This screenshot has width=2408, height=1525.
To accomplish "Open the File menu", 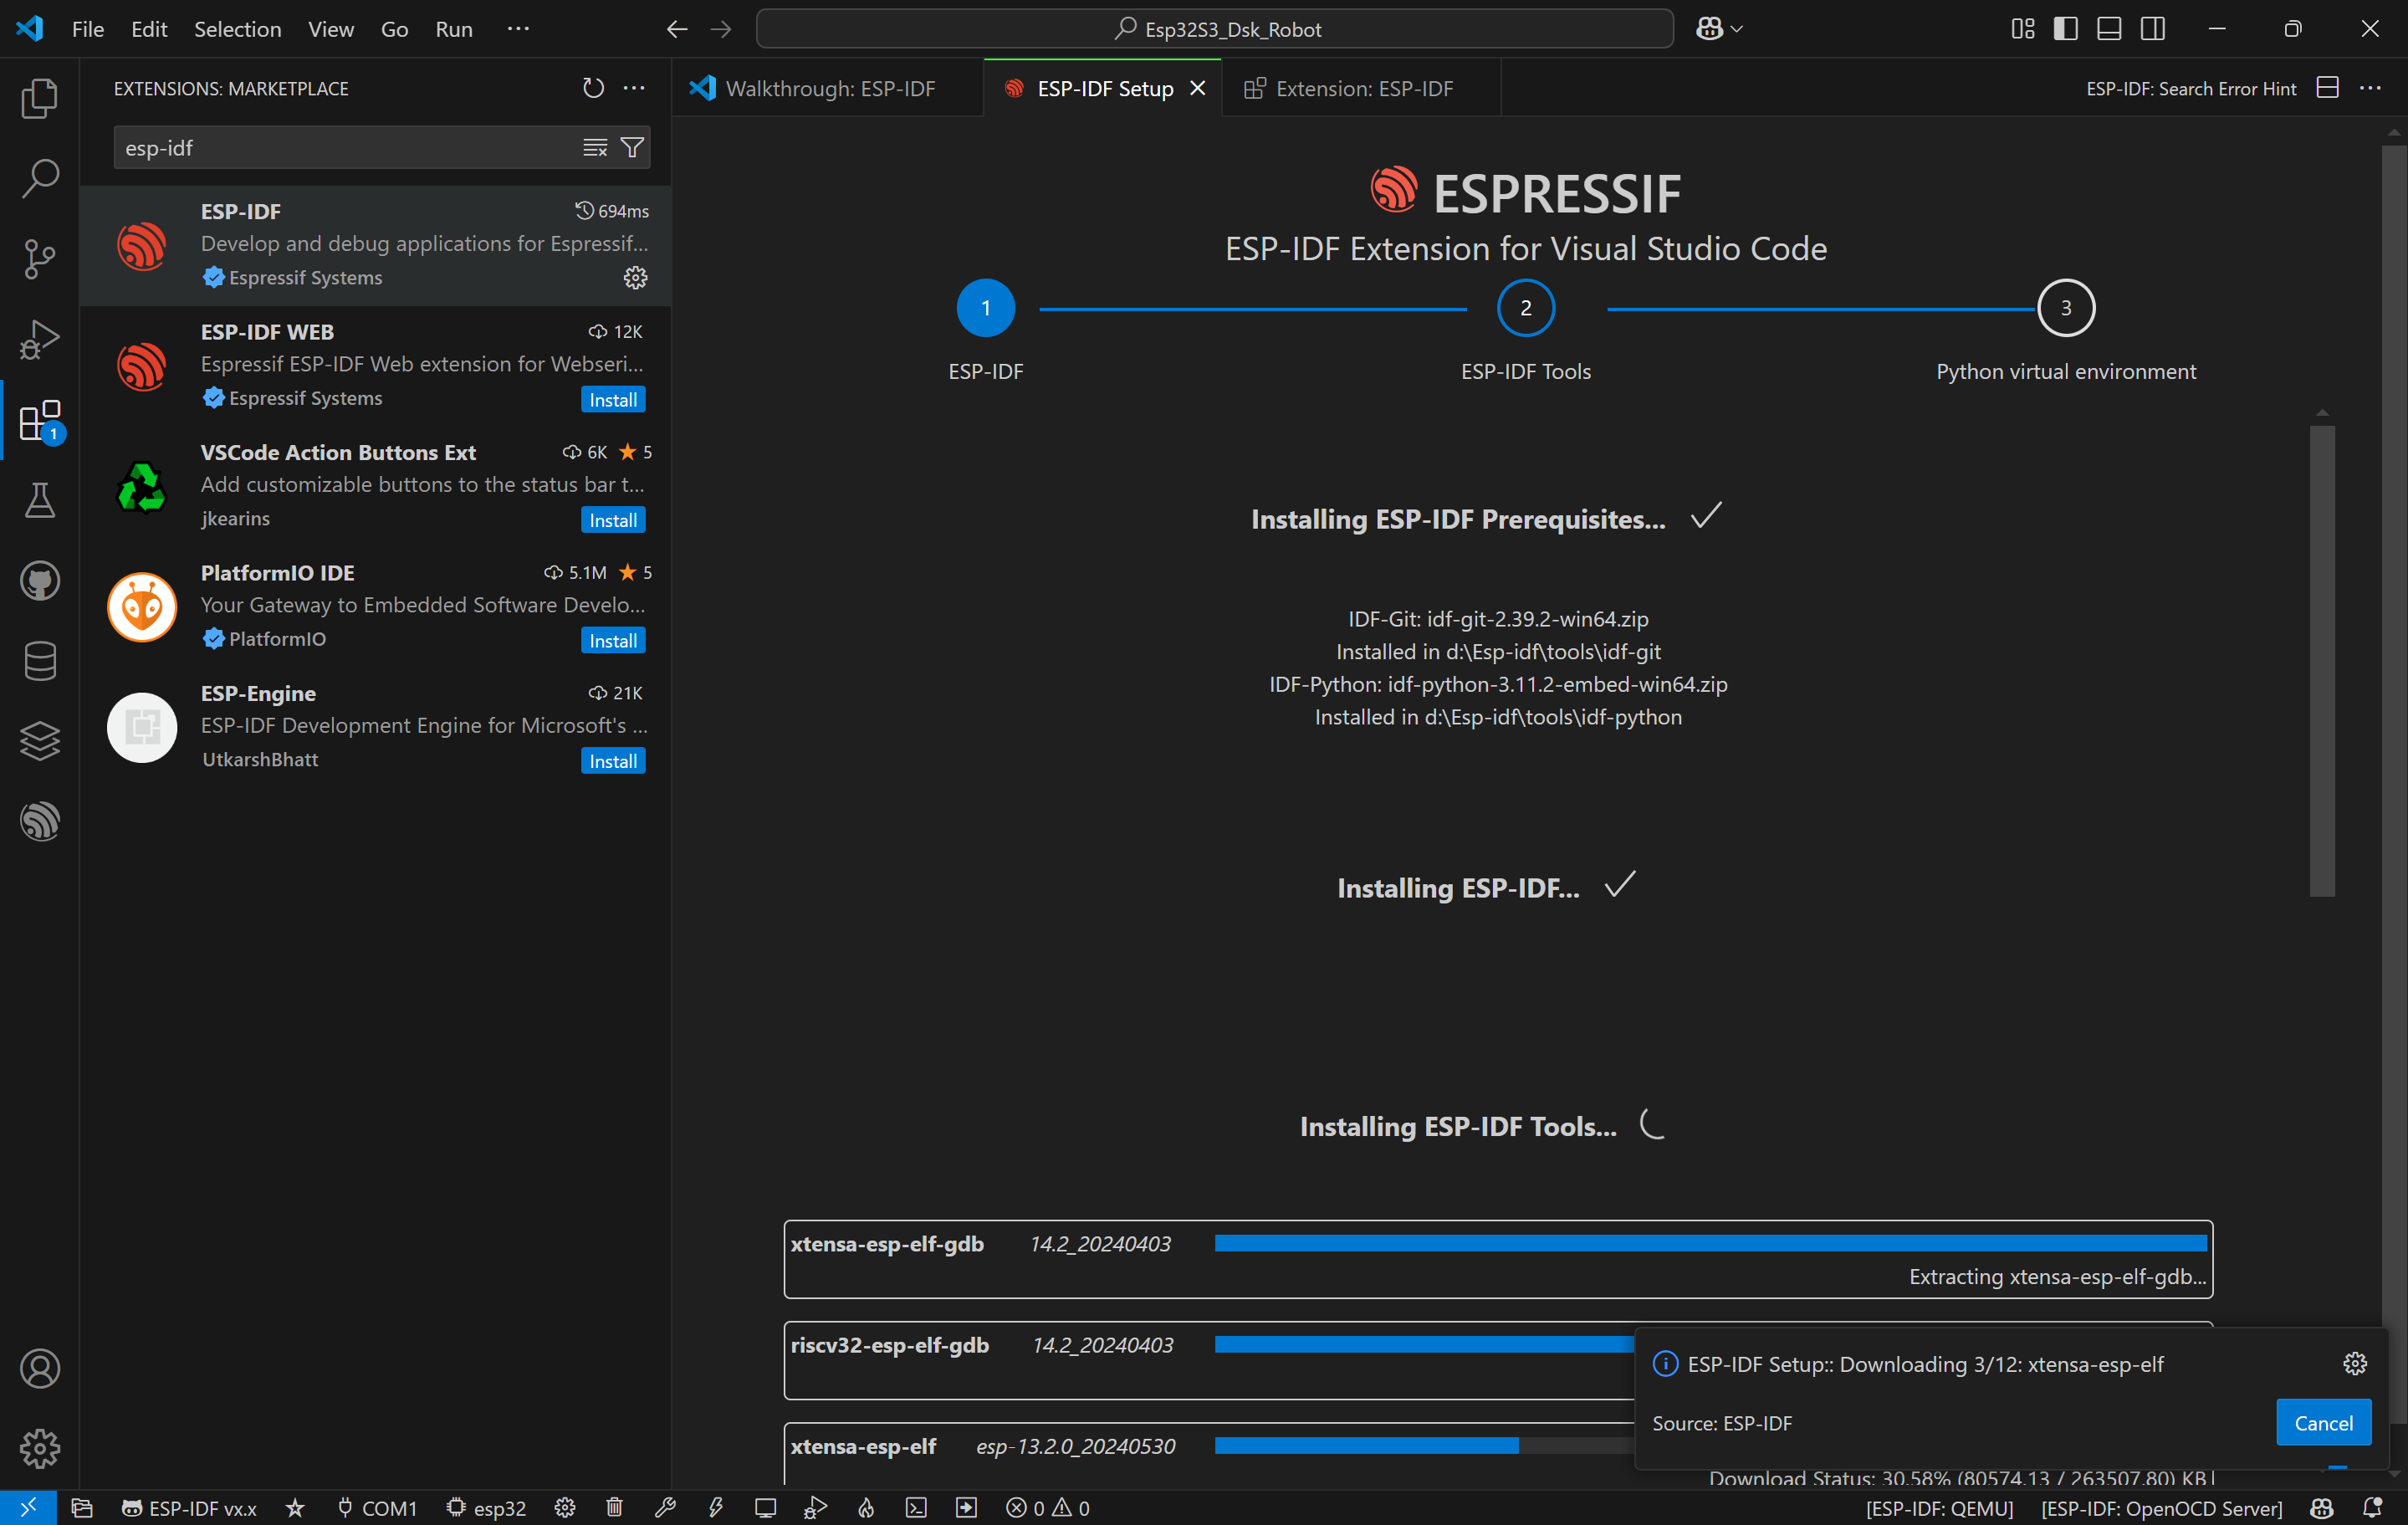I will pyautogui.click(x=88, y=29).
